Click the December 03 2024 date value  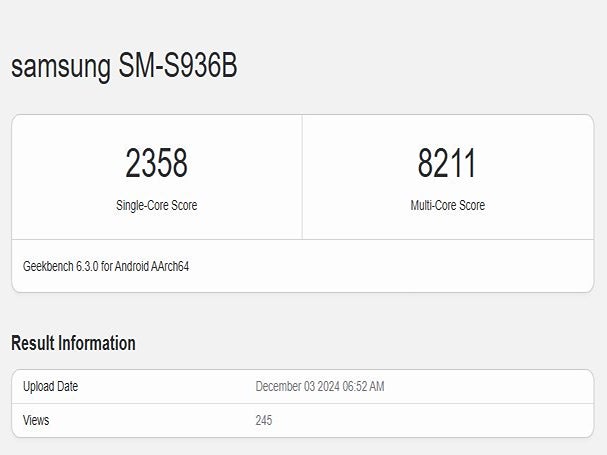[298, 386]
